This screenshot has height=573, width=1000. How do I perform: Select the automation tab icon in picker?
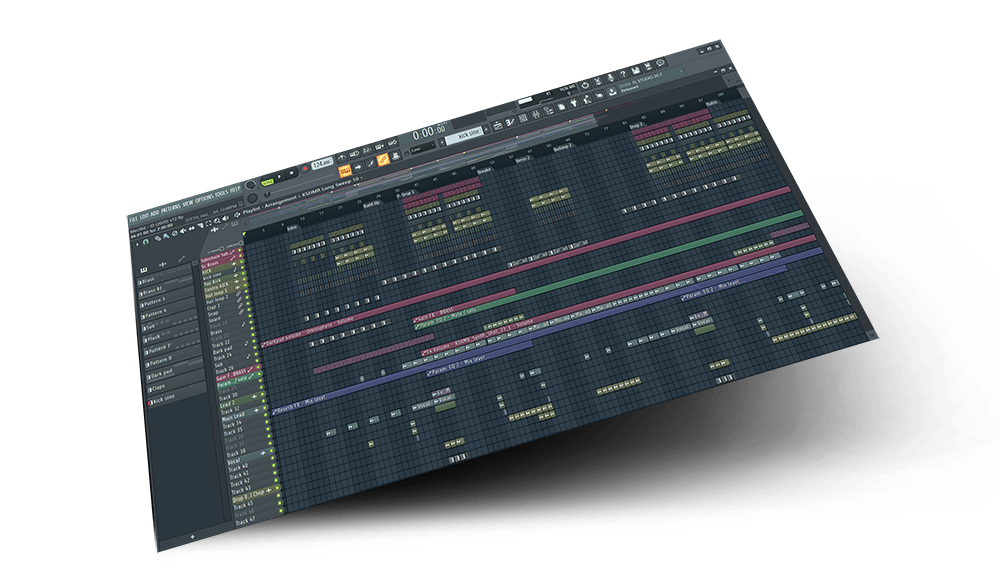tap(182, 259)
